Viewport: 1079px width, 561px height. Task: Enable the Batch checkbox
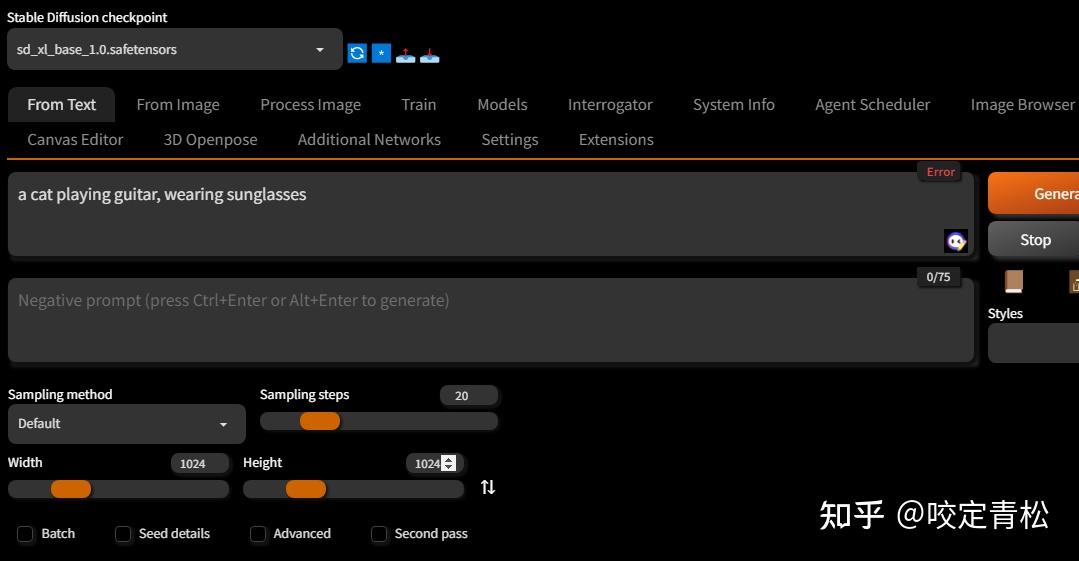pos(26,534)
